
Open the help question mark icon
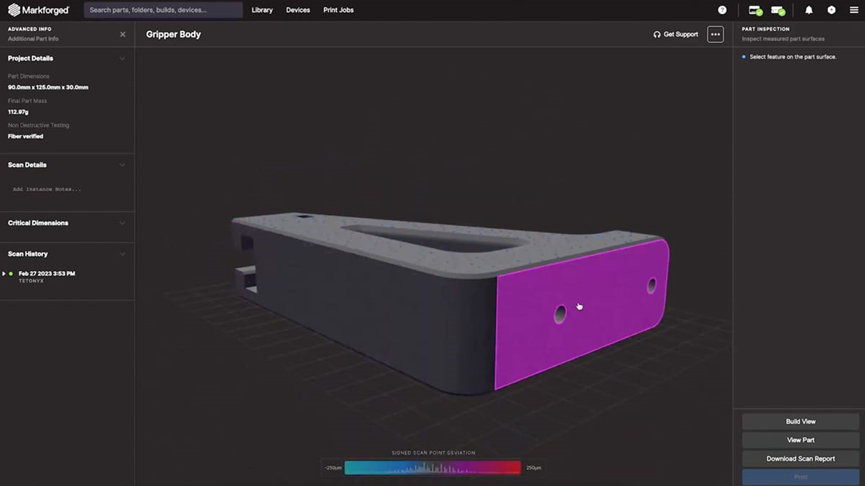point(722,10)
